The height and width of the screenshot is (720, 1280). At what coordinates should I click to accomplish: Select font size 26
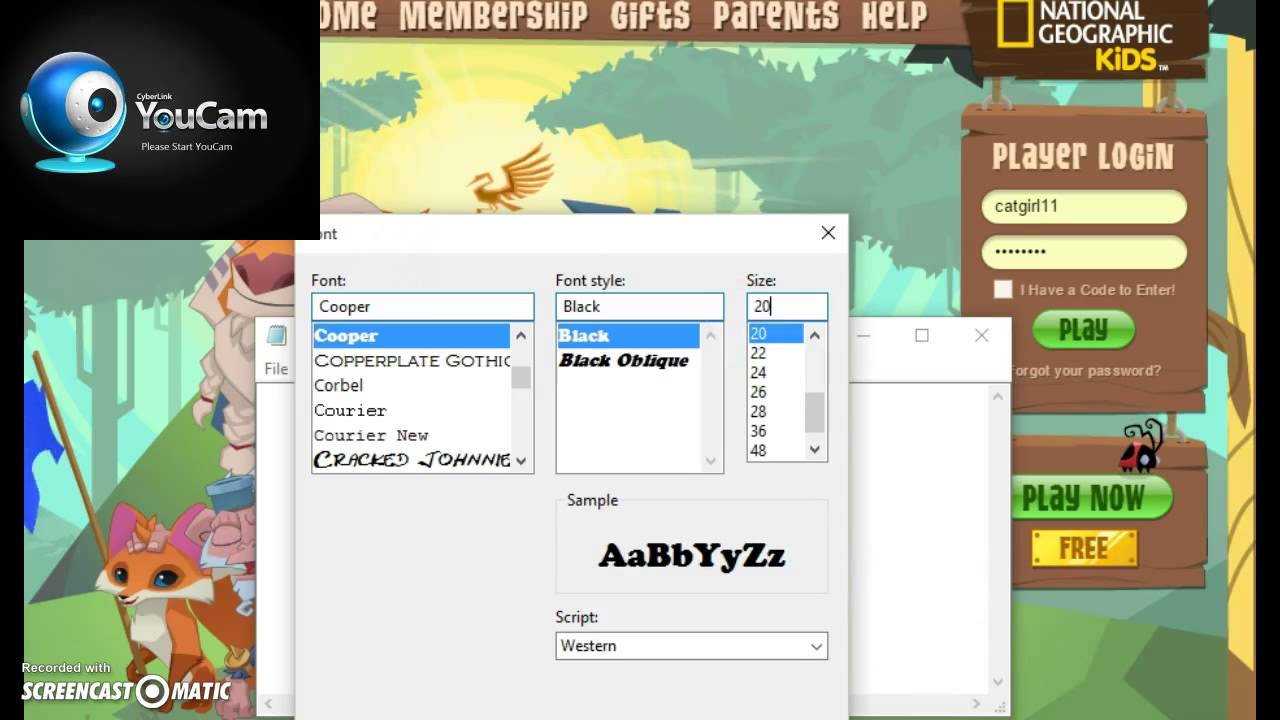(776, 392)
